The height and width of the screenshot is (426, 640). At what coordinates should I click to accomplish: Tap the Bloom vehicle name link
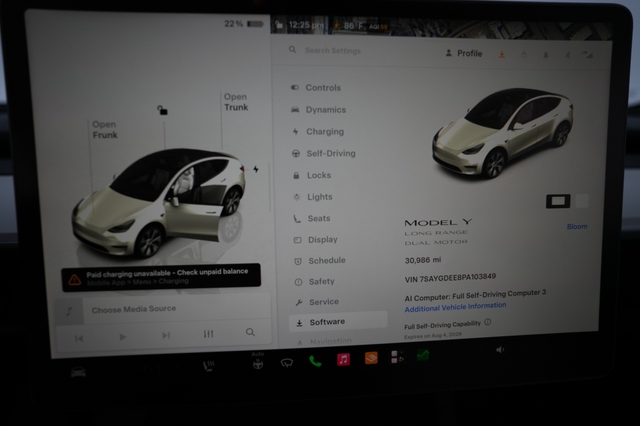click(x=577, y=226)
